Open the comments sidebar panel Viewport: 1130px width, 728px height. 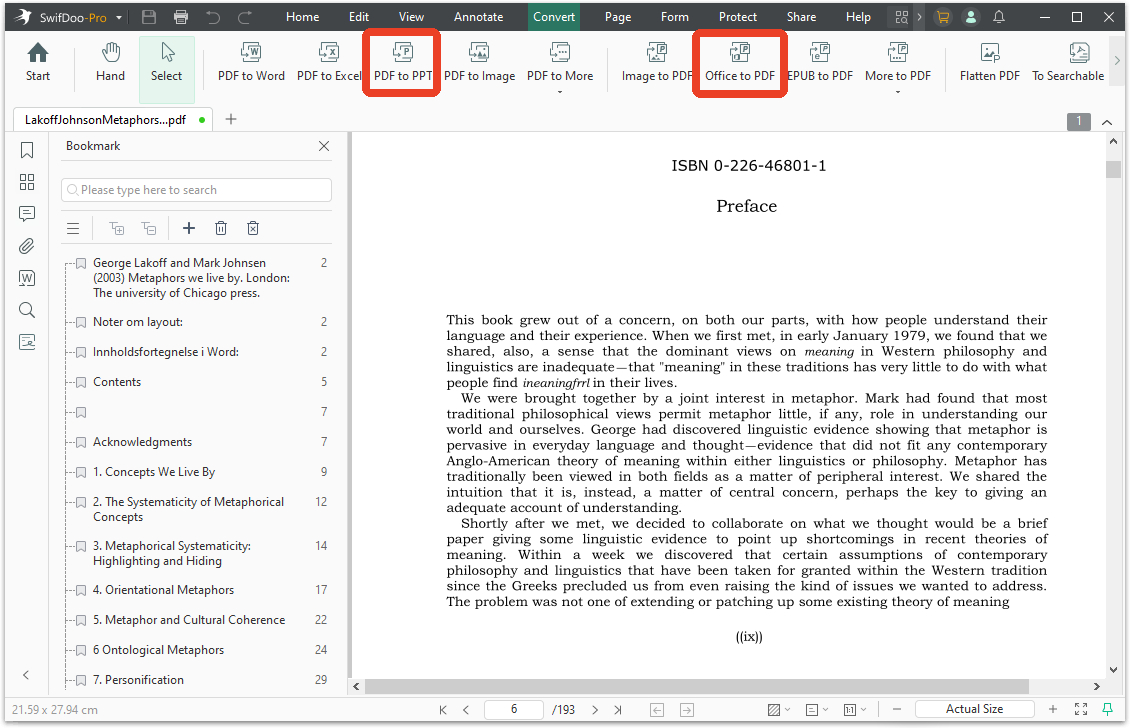click(x=27, y=213)
